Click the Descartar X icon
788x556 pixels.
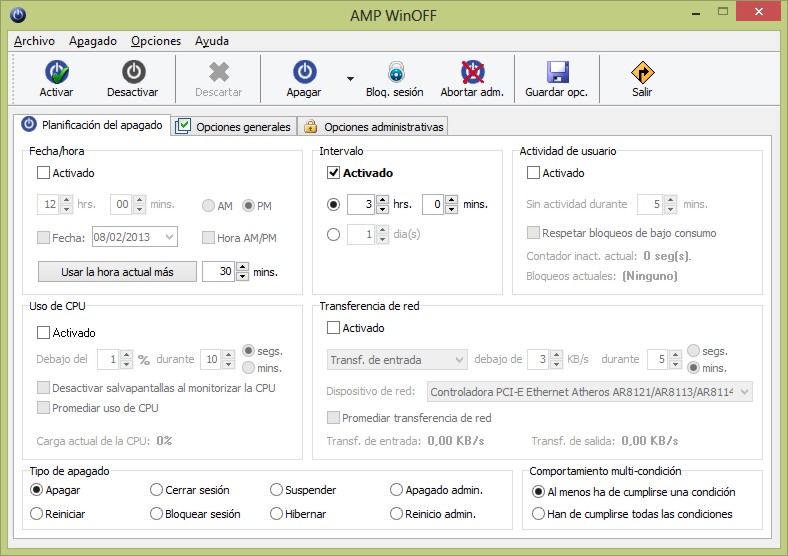(219, 72)
